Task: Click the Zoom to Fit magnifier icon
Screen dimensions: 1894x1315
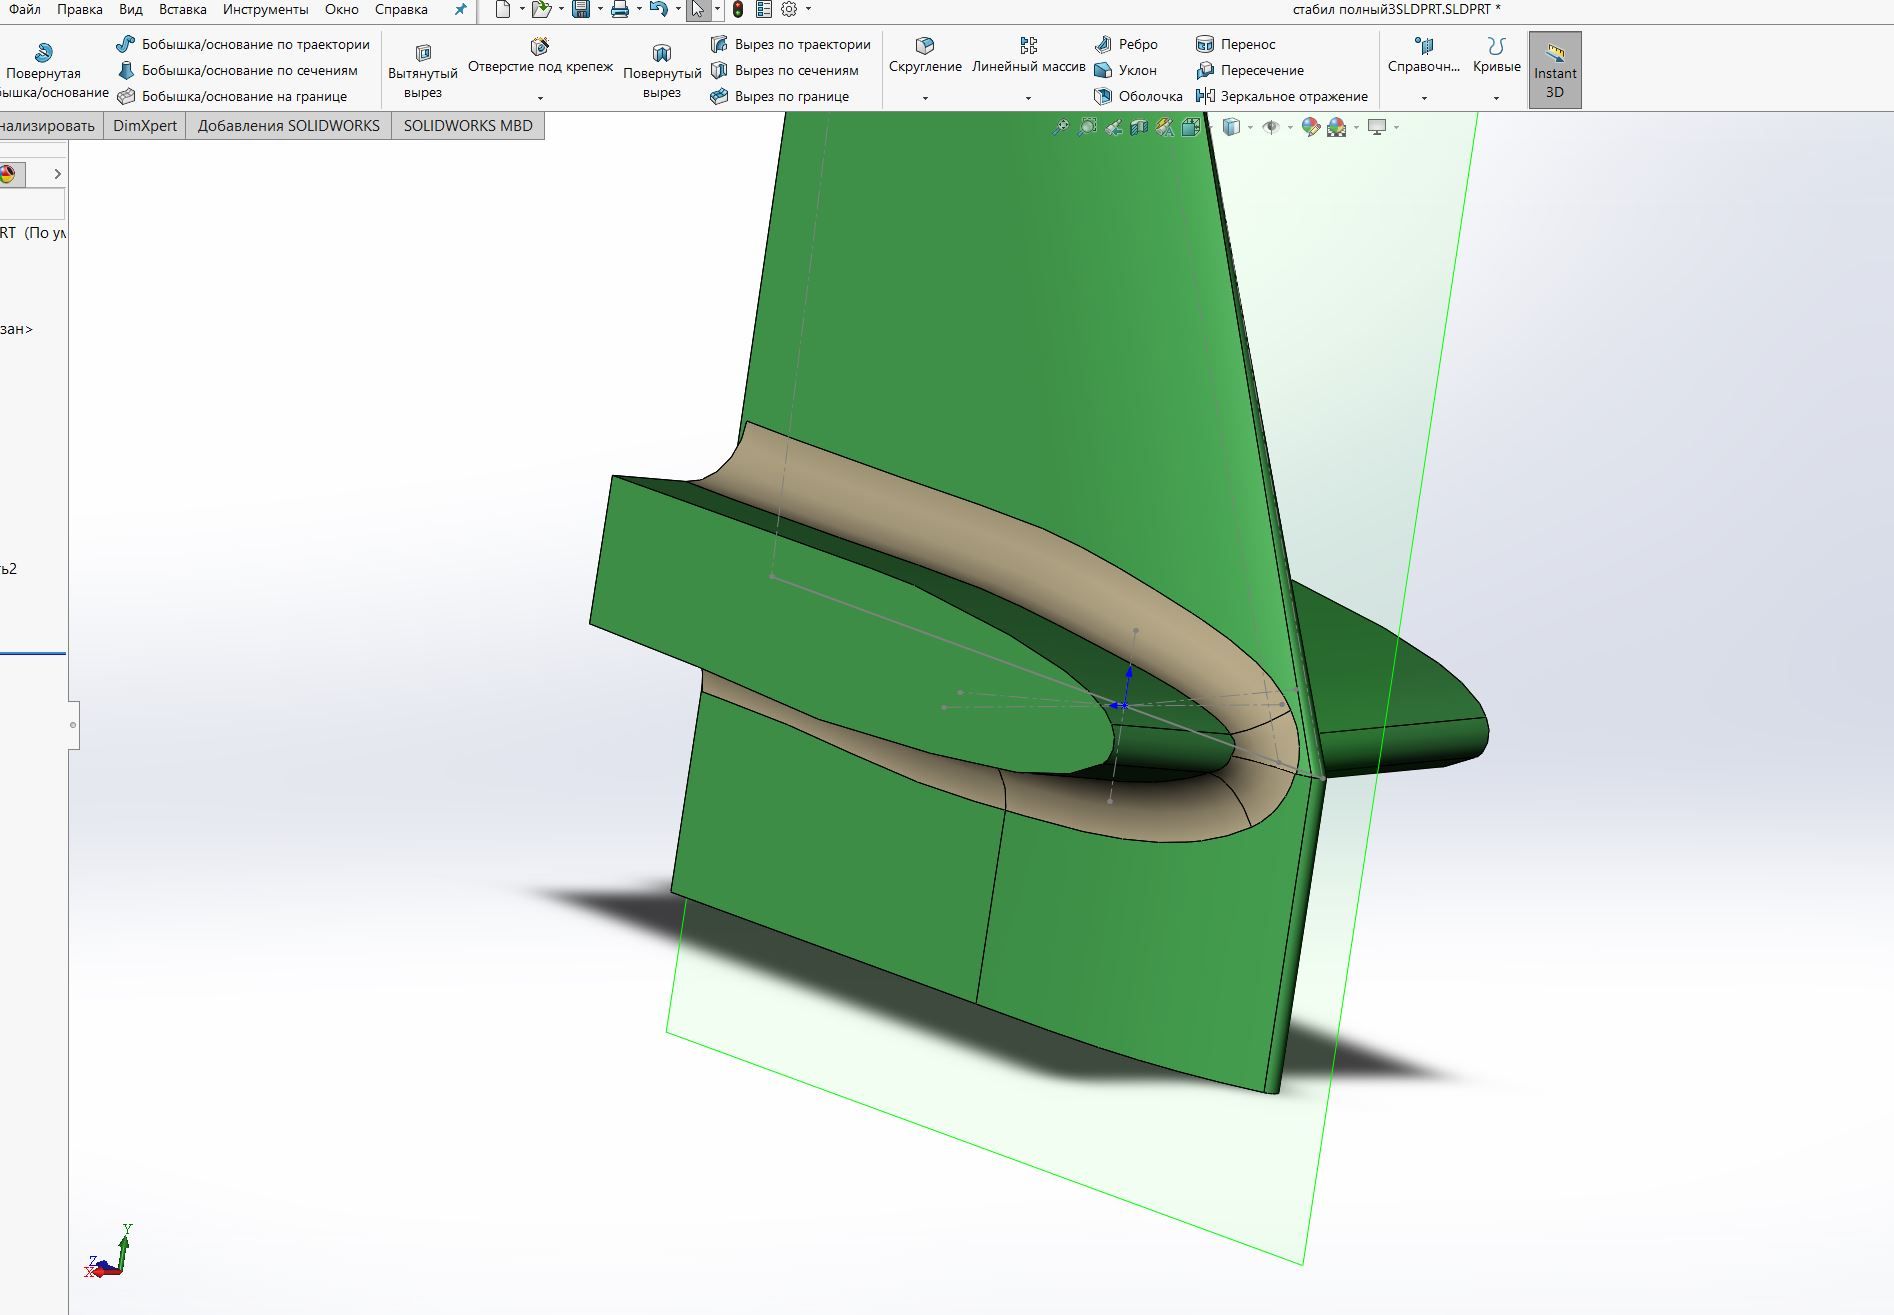Action: pos(1060,127)
